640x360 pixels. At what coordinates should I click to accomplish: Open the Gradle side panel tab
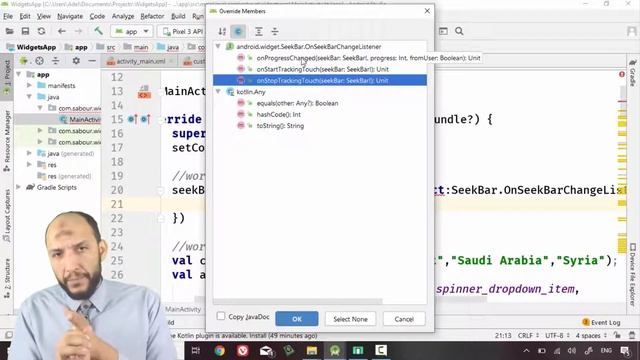click(632, 72)
